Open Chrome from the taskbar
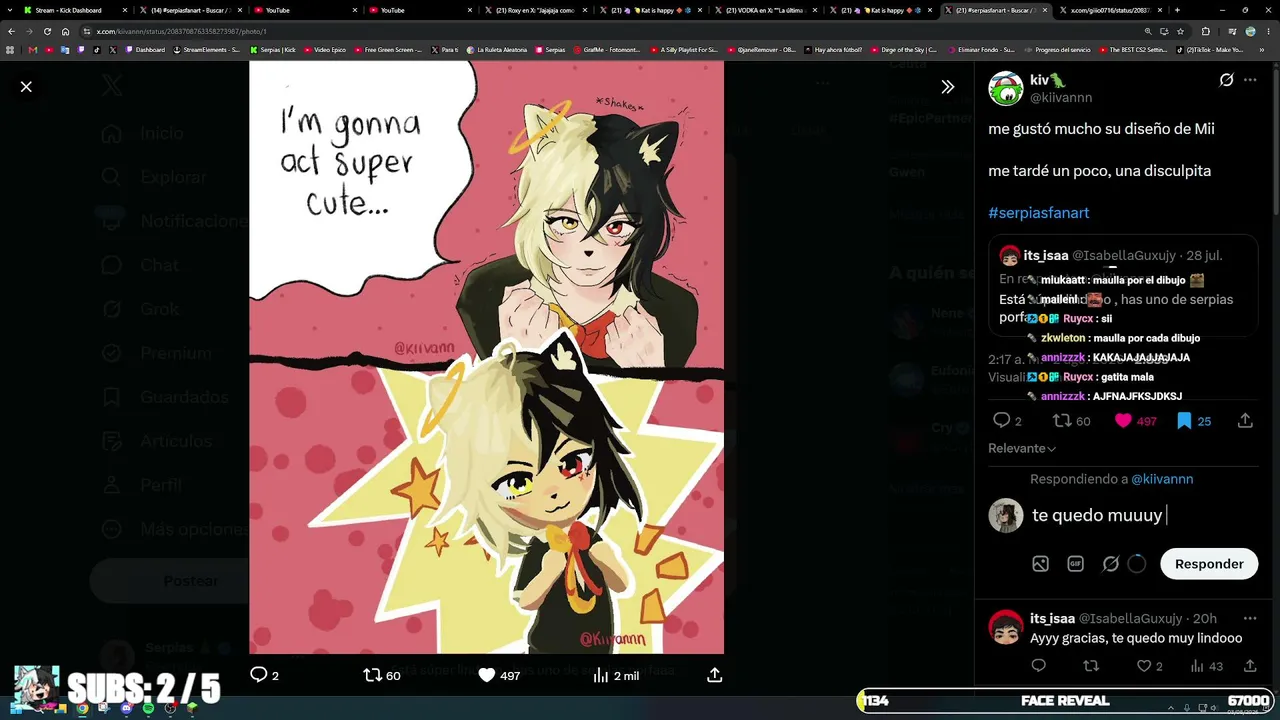Screen dimensions: 1280x720 click(82, 709)
